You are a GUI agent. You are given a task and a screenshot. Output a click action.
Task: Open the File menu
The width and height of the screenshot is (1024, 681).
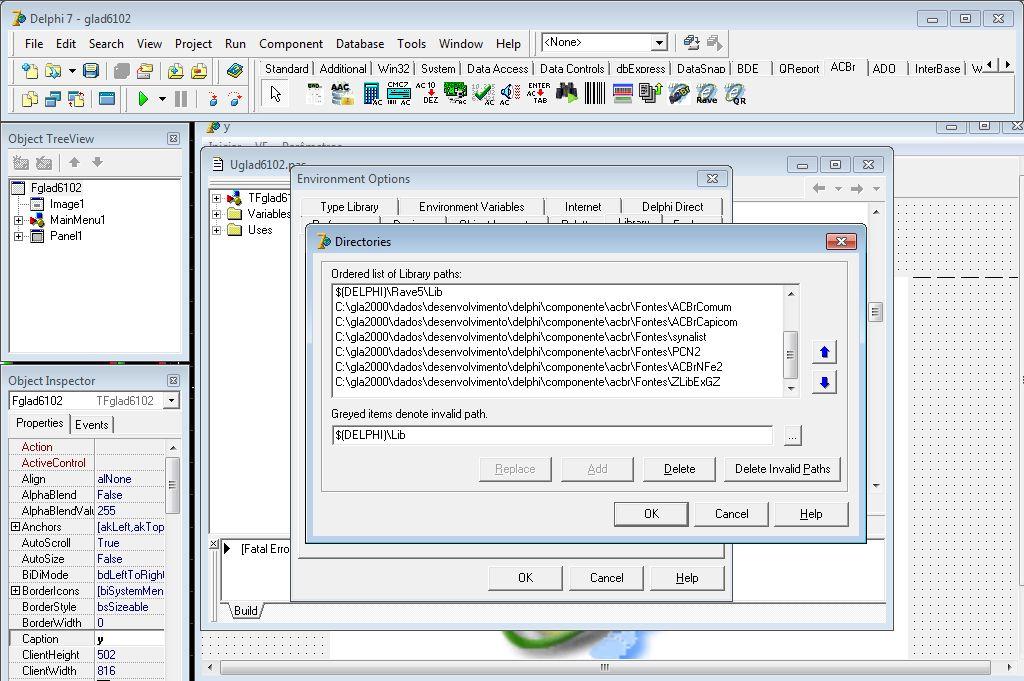(x=34, y=44)
